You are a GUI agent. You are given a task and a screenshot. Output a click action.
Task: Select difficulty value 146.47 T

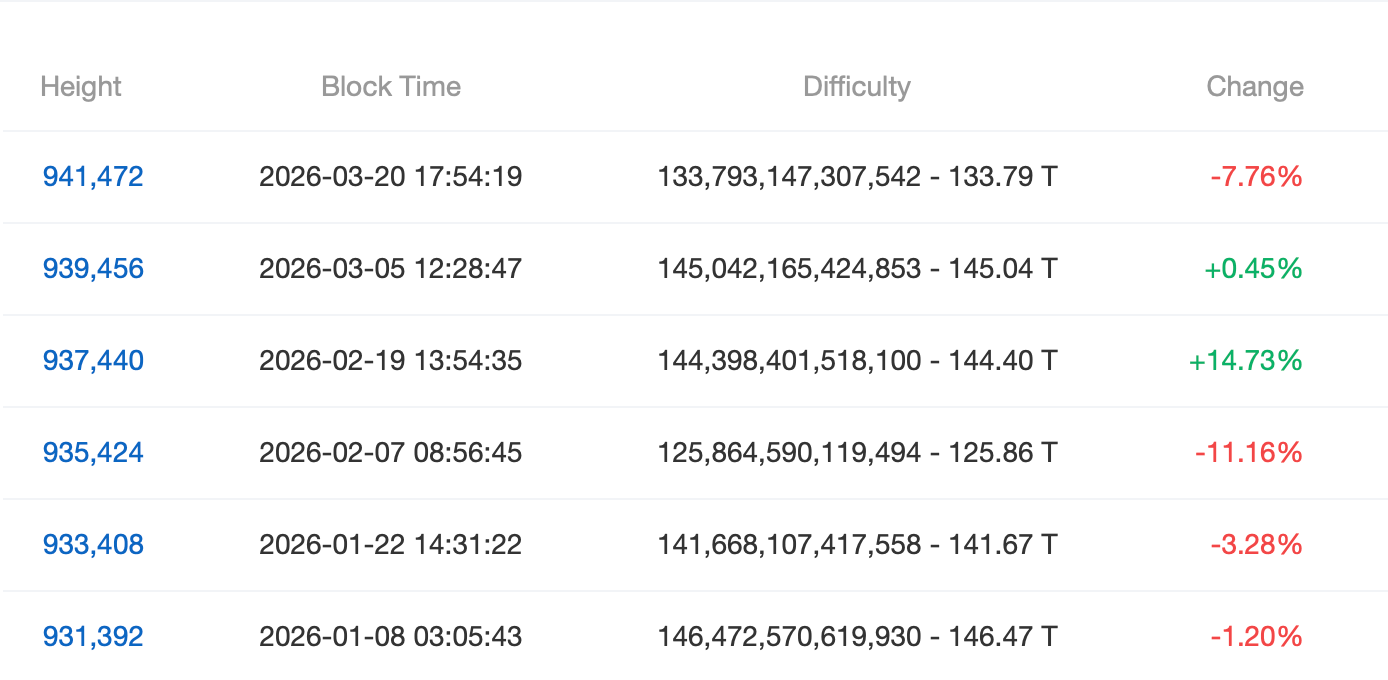[856, 635]
